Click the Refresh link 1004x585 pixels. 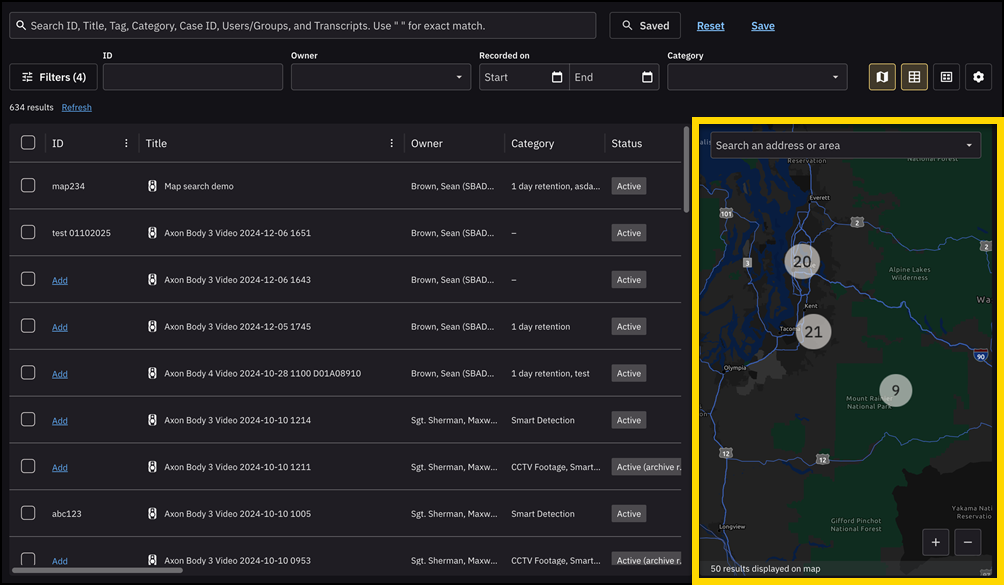76,107
